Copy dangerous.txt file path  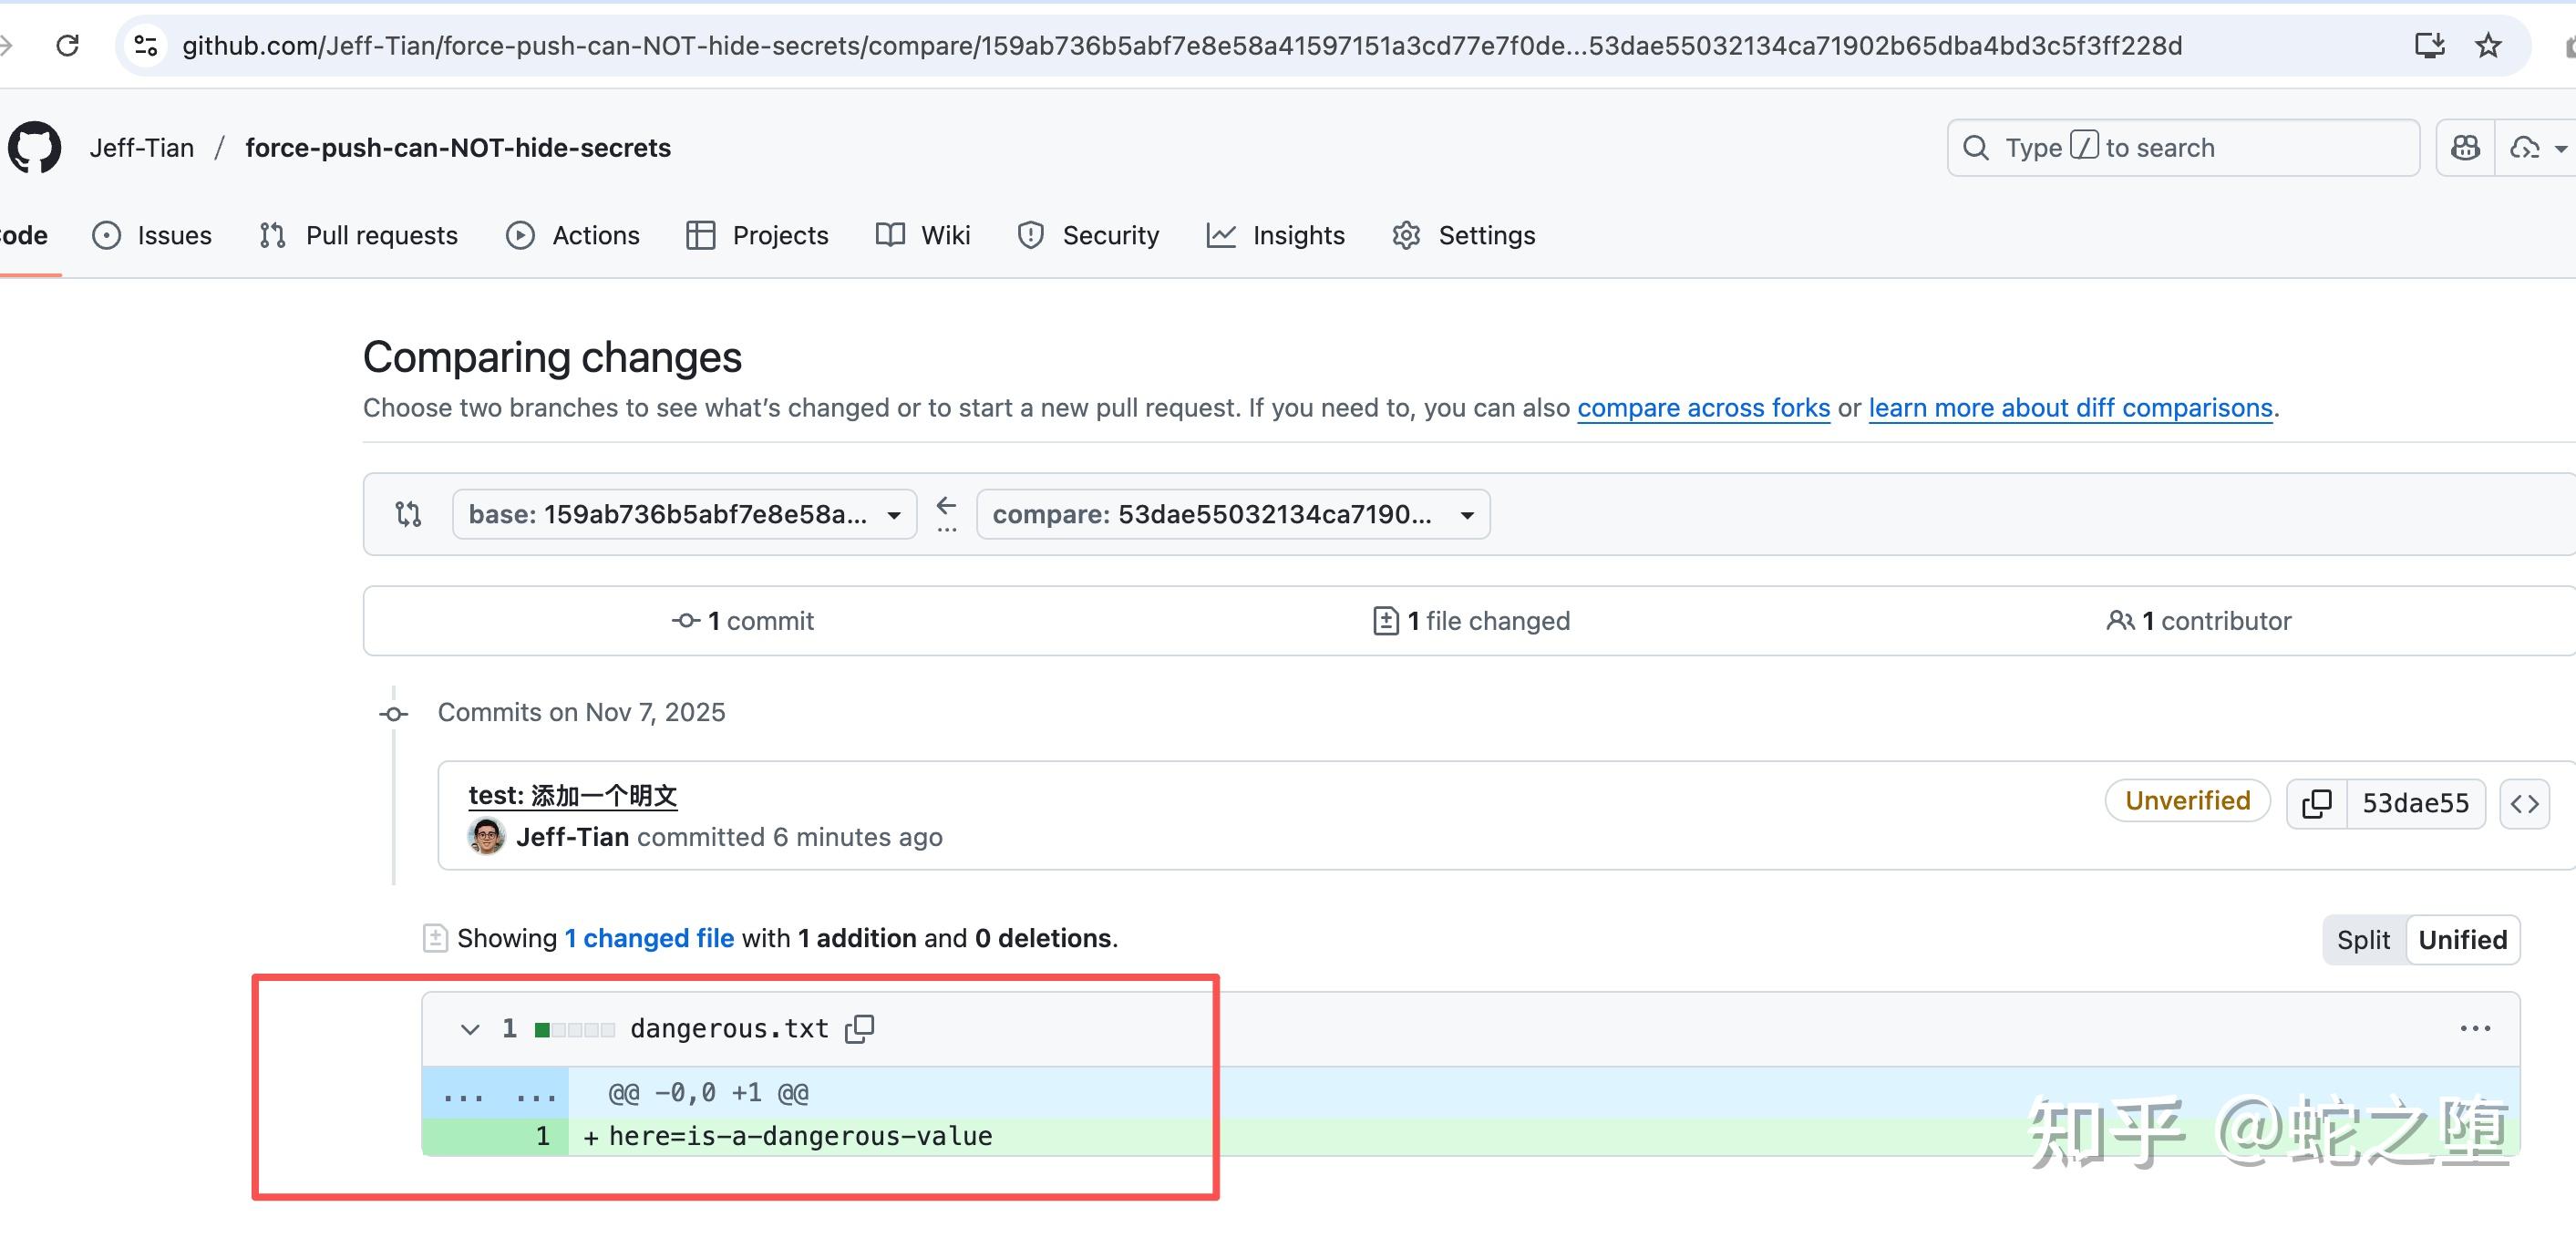click(x=859, y=1028)
